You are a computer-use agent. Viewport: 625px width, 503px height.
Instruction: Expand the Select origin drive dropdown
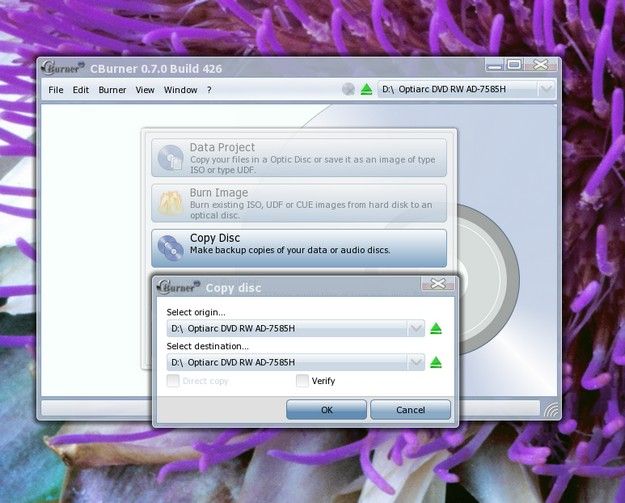[416, 328]
